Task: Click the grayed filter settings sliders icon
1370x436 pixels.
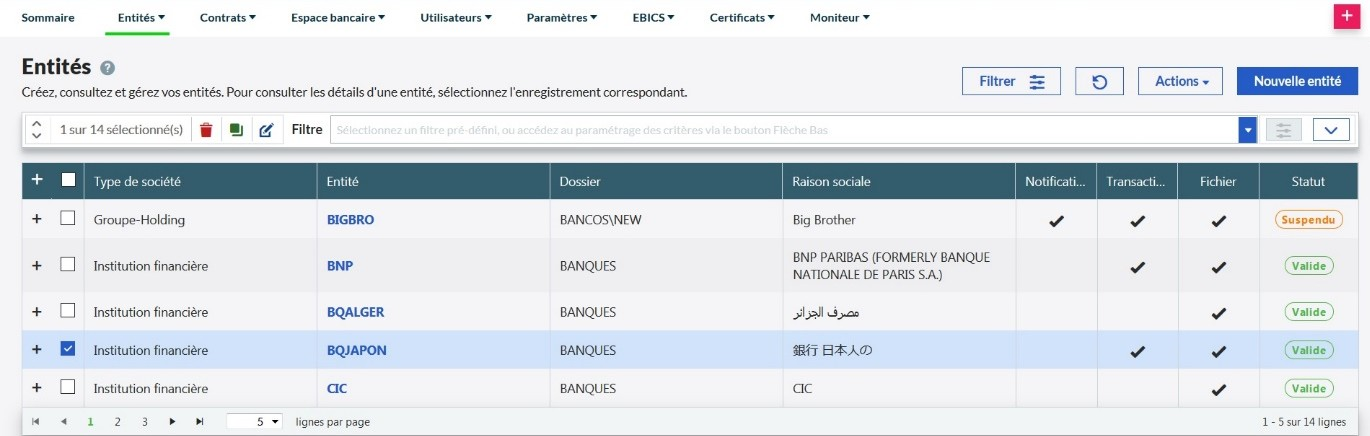Action: 1284,130
